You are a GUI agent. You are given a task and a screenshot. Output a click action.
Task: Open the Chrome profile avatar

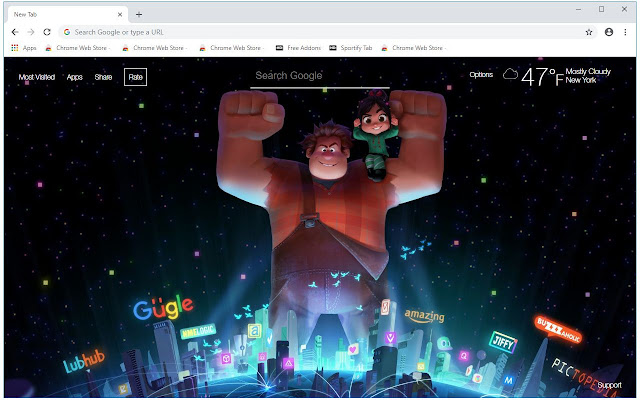609,32
